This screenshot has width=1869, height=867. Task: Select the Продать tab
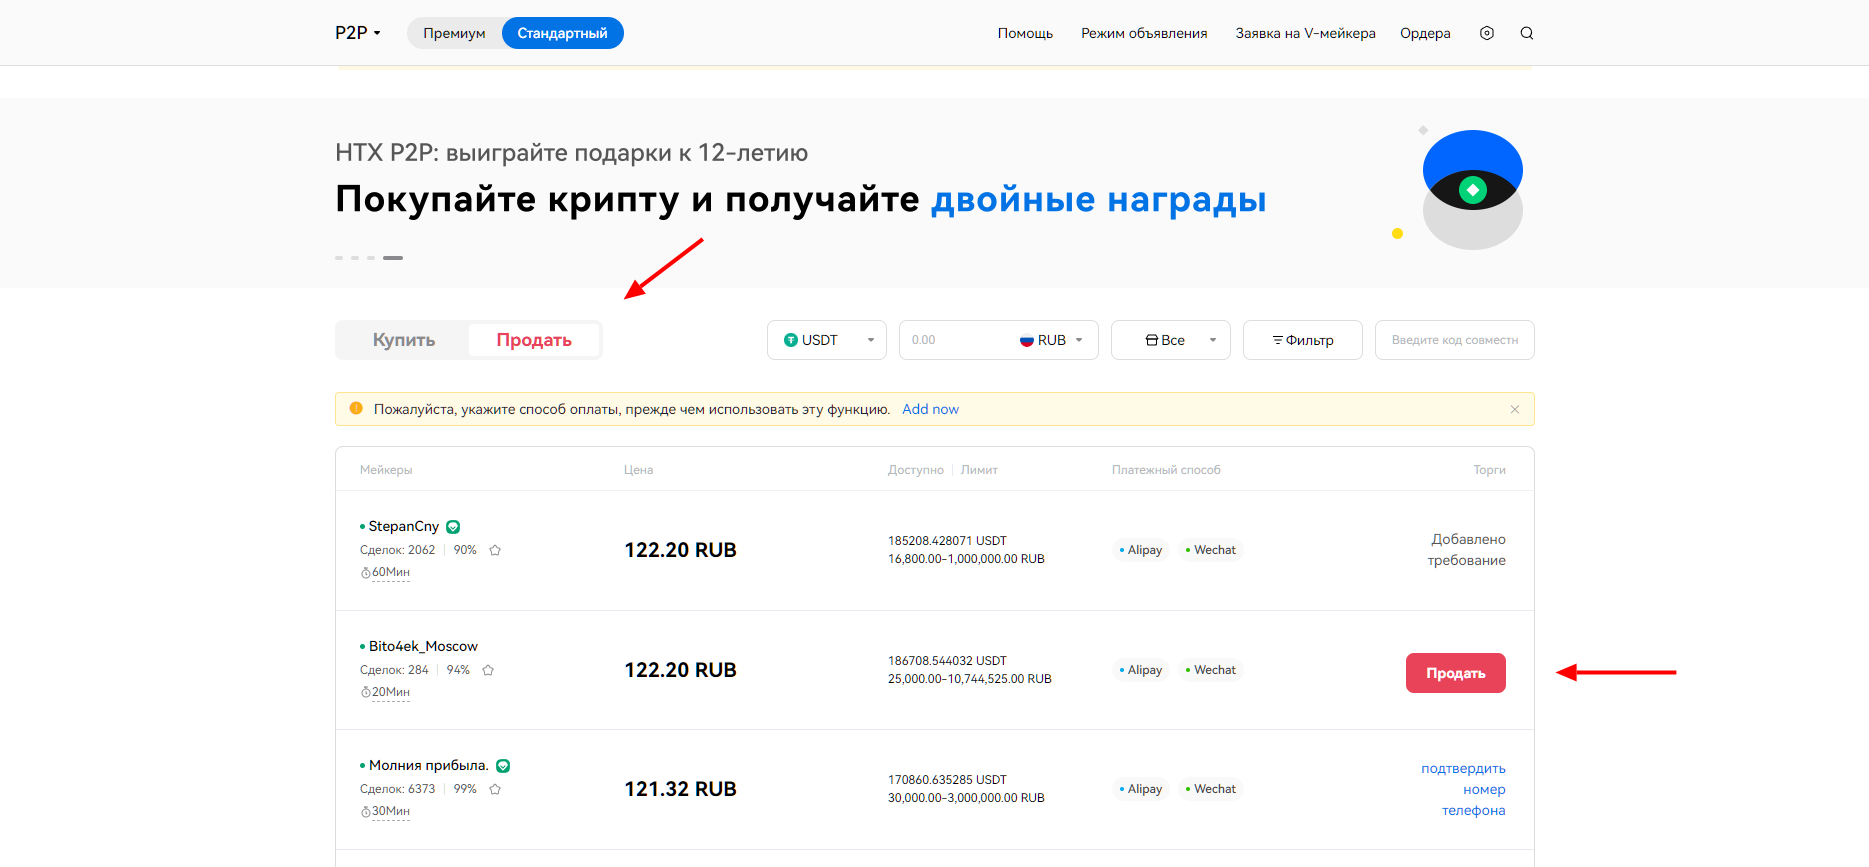(x=534, y=340)
